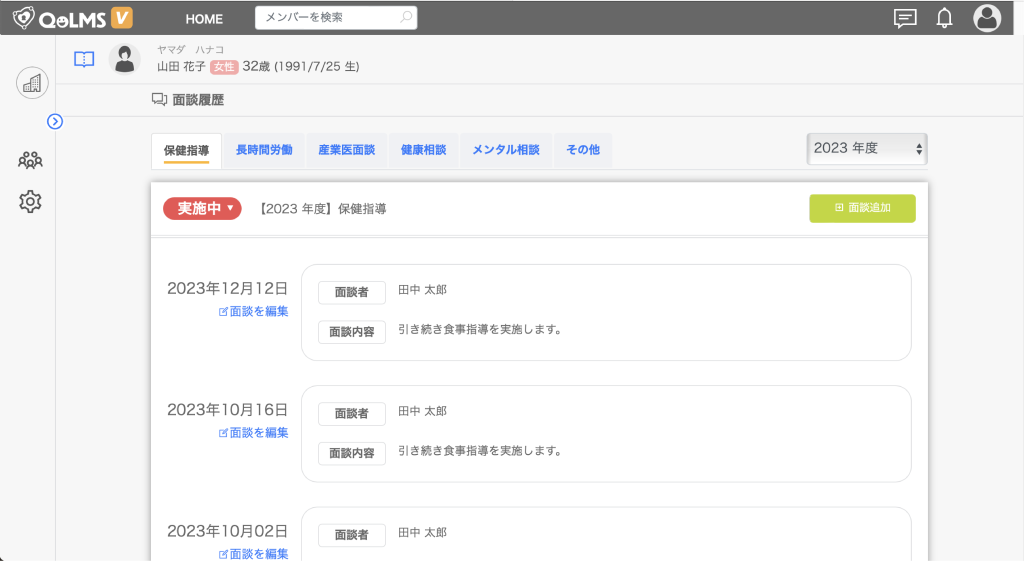The width and height of the screenshot is (1024, 561).
Task: Open the 2023 年度 year dropdown
Action: [x=867, y=148]
